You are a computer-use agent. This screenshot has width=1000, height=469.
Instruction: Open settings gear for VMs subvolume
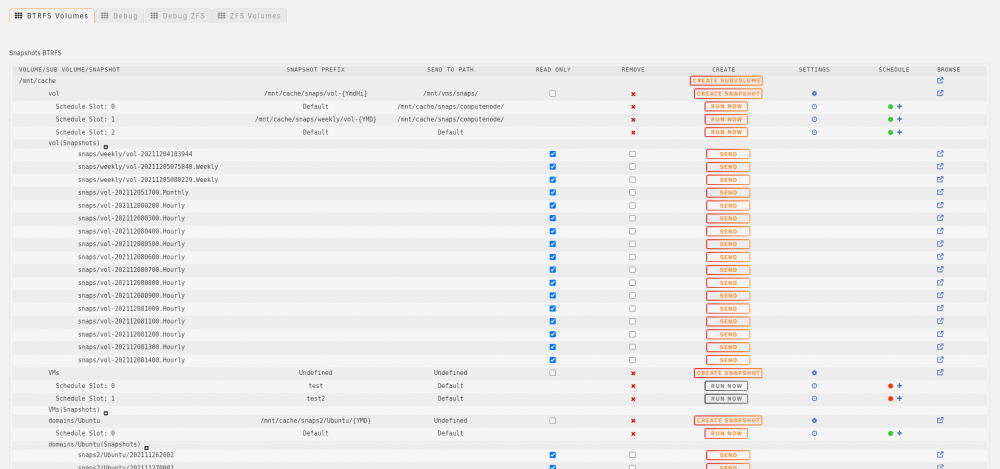pyautogui.click(x=814, y=373)
